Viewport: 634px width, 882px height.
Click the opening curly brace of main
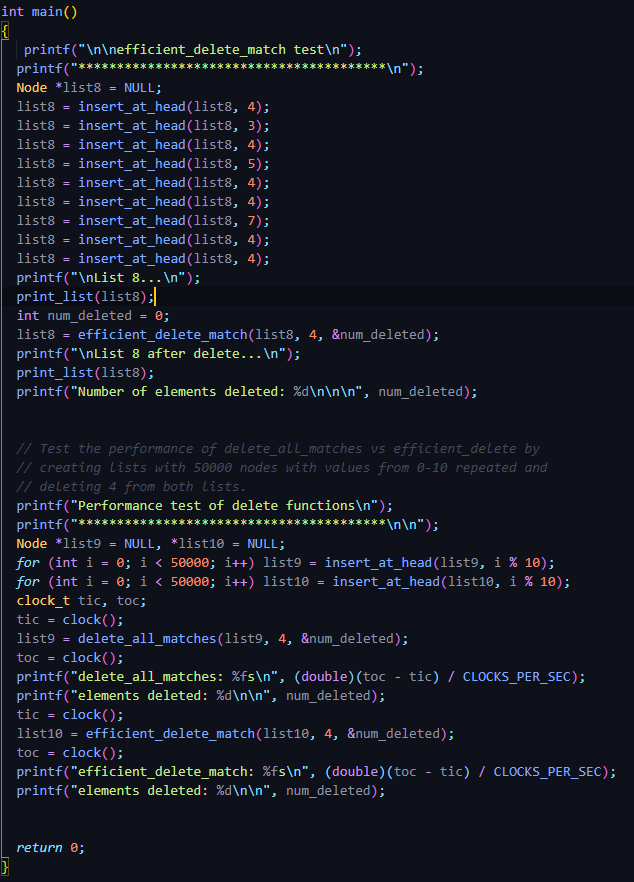coord(5,30)
